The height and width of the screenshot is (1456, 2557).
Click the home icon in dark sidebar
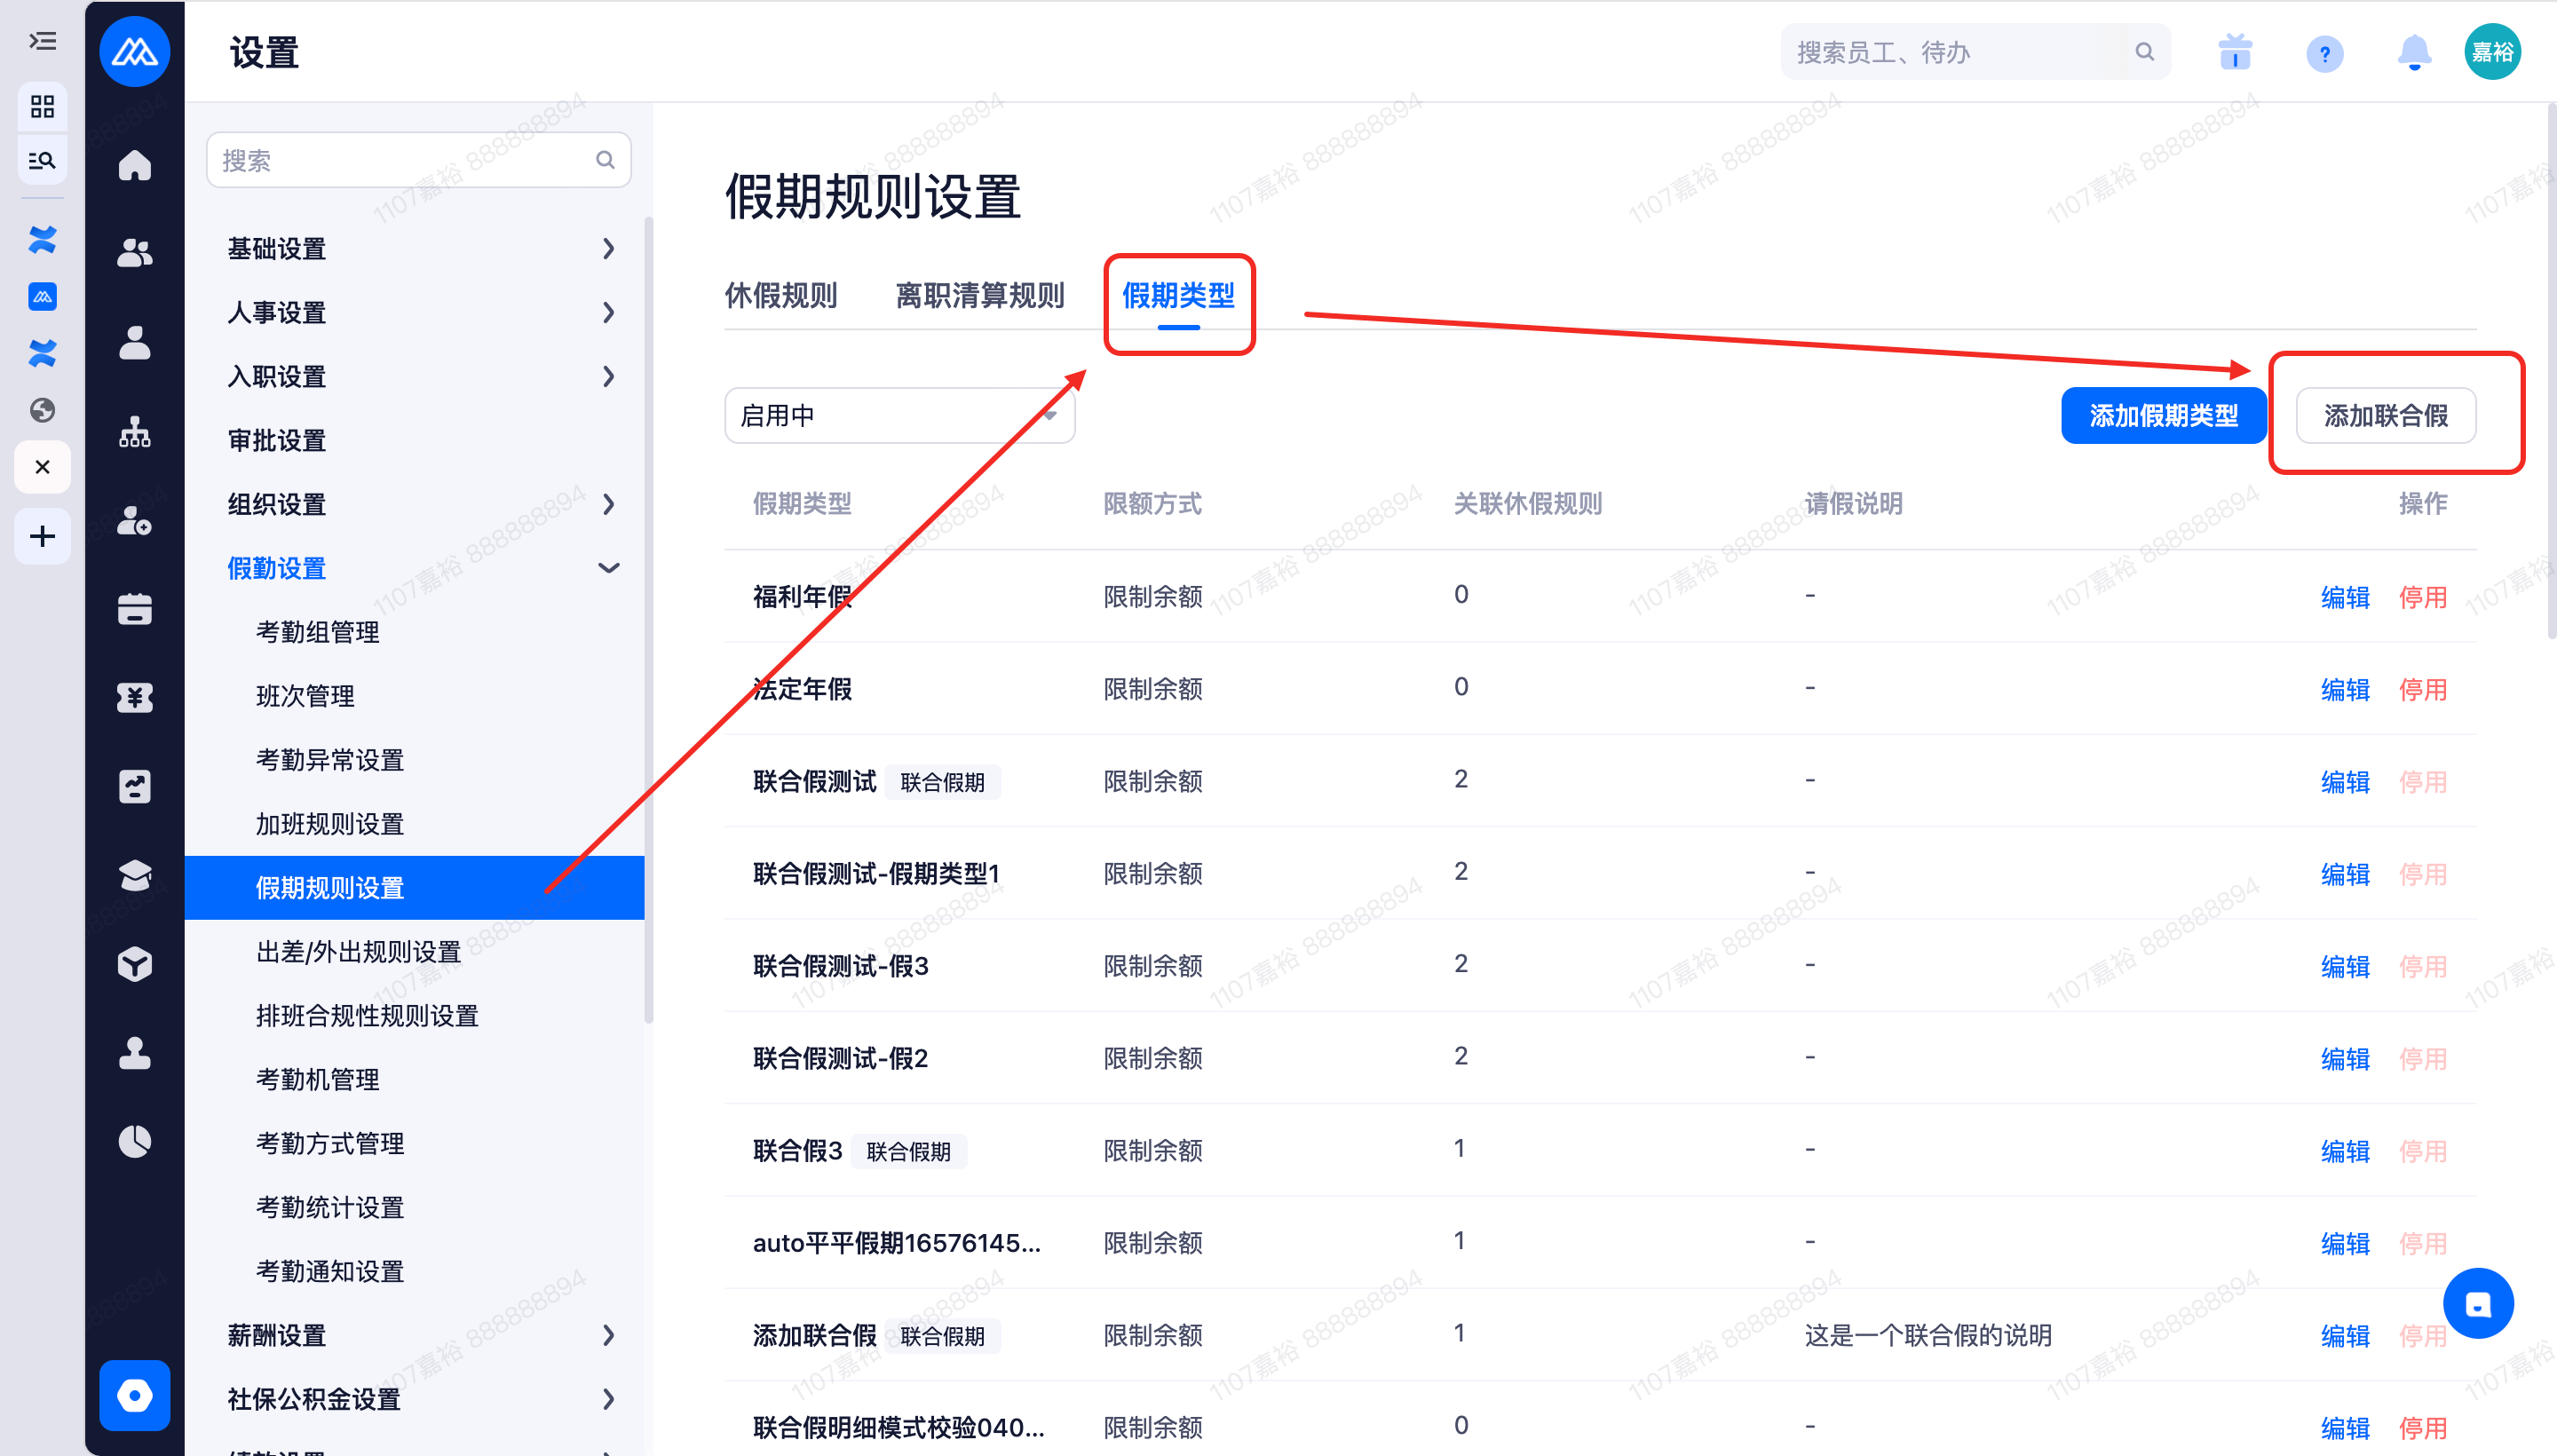click(x=134, y=164)
